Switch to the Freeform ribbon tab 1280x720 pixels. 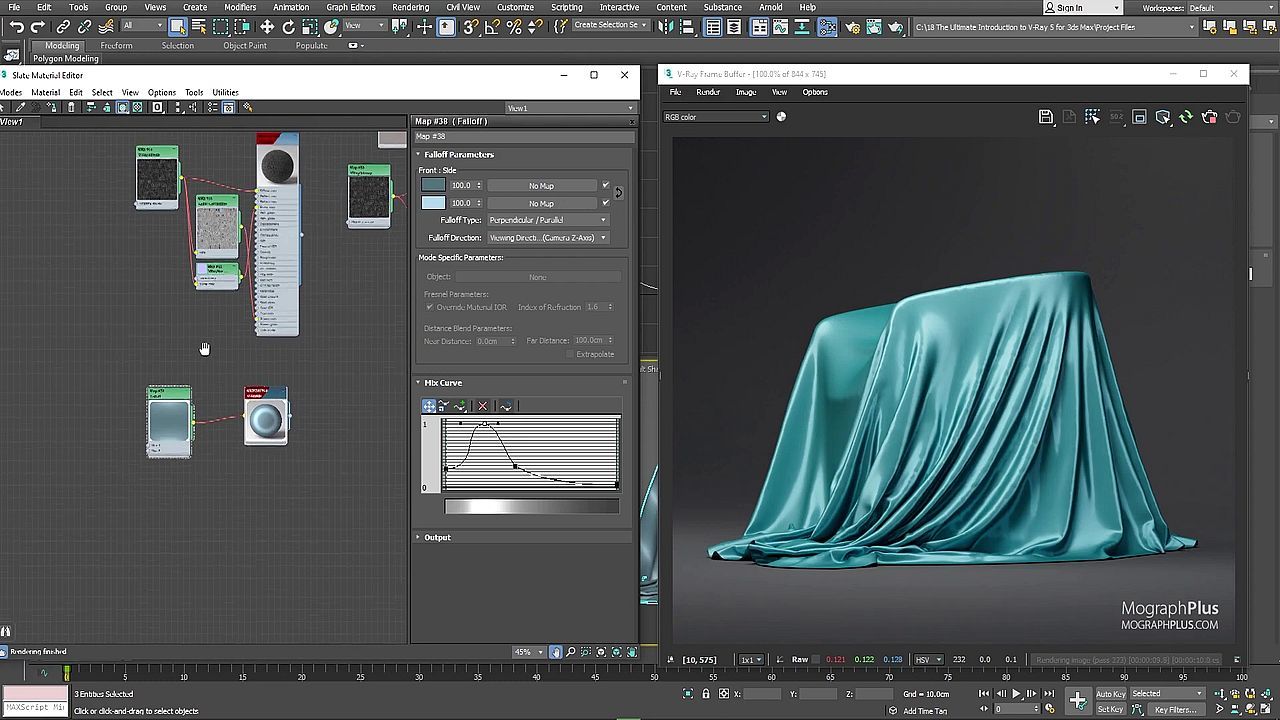(116, 45)
